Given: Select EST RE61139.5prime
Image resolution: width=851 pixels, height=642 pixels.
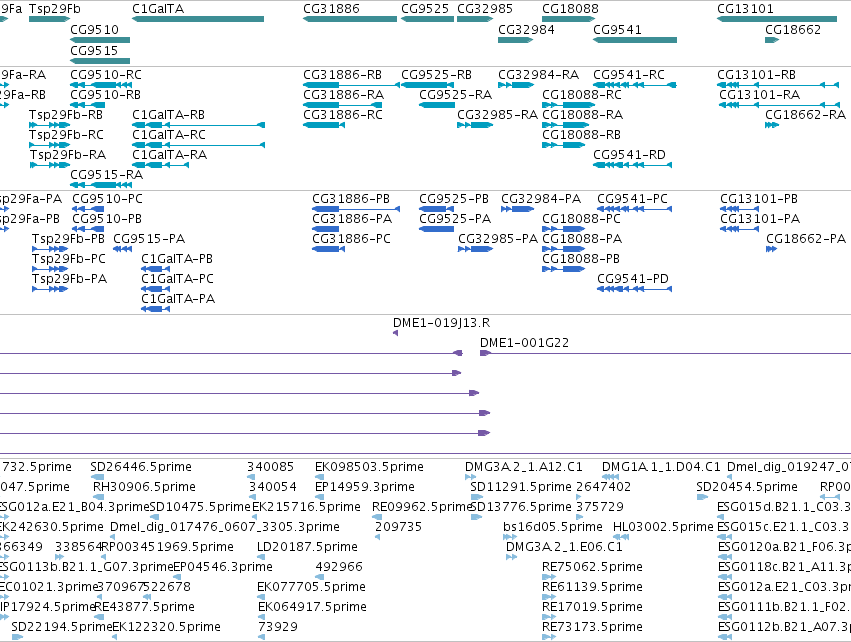Looking at the screenshot, I should [549, 597].
